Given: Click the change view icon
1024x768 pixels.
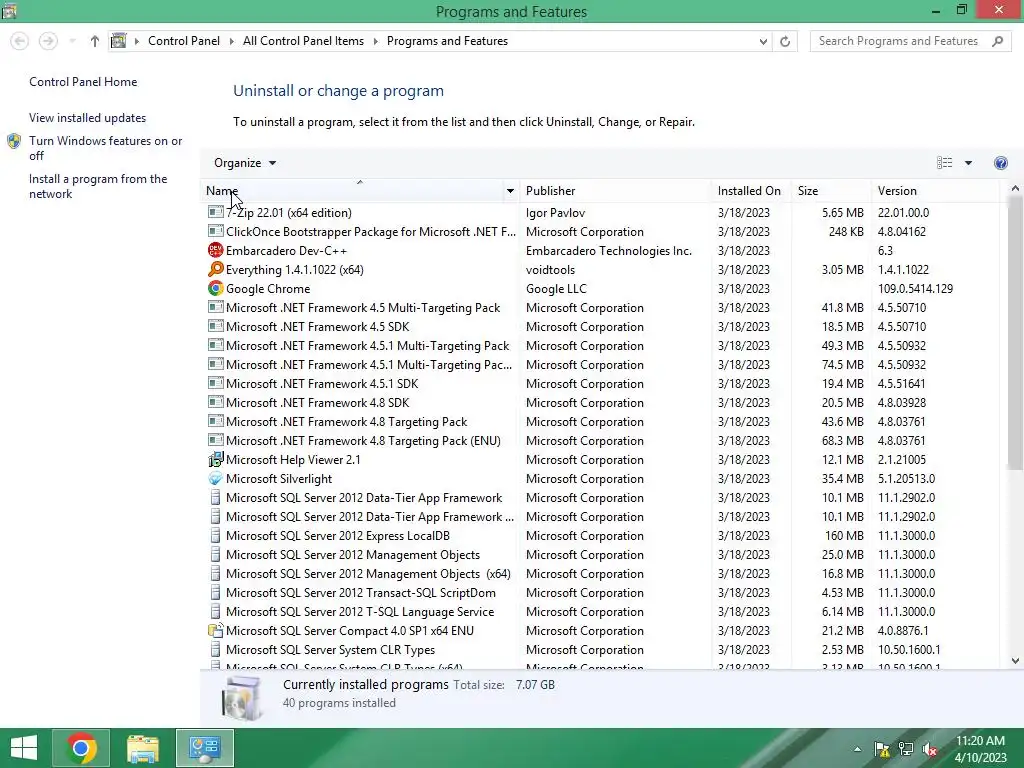Looking at the screenshot, I should click(944, 163).
